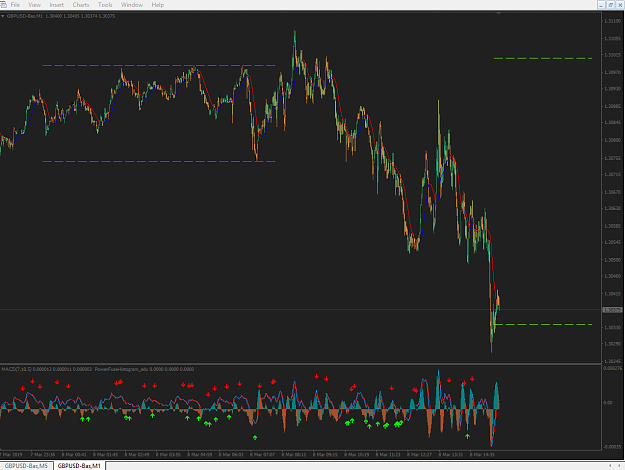
Task: Open the Help menu
Action: (x=158, y=5)
